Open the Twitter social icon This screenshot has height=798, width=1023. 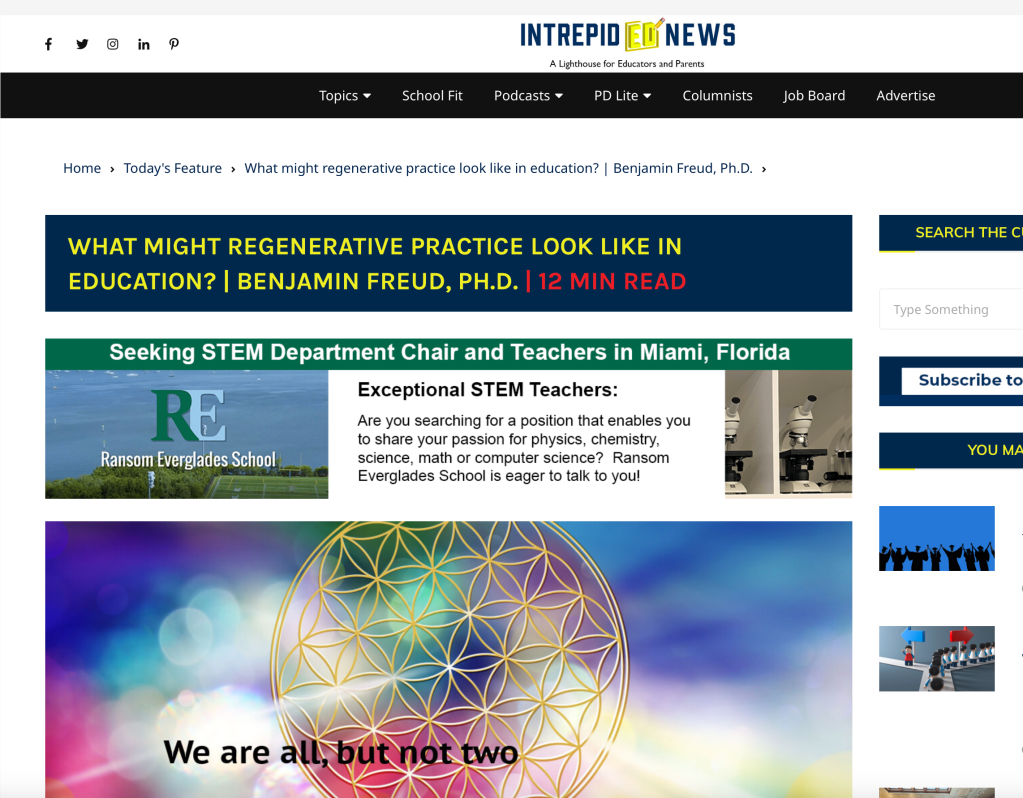(x=82, y=44)
